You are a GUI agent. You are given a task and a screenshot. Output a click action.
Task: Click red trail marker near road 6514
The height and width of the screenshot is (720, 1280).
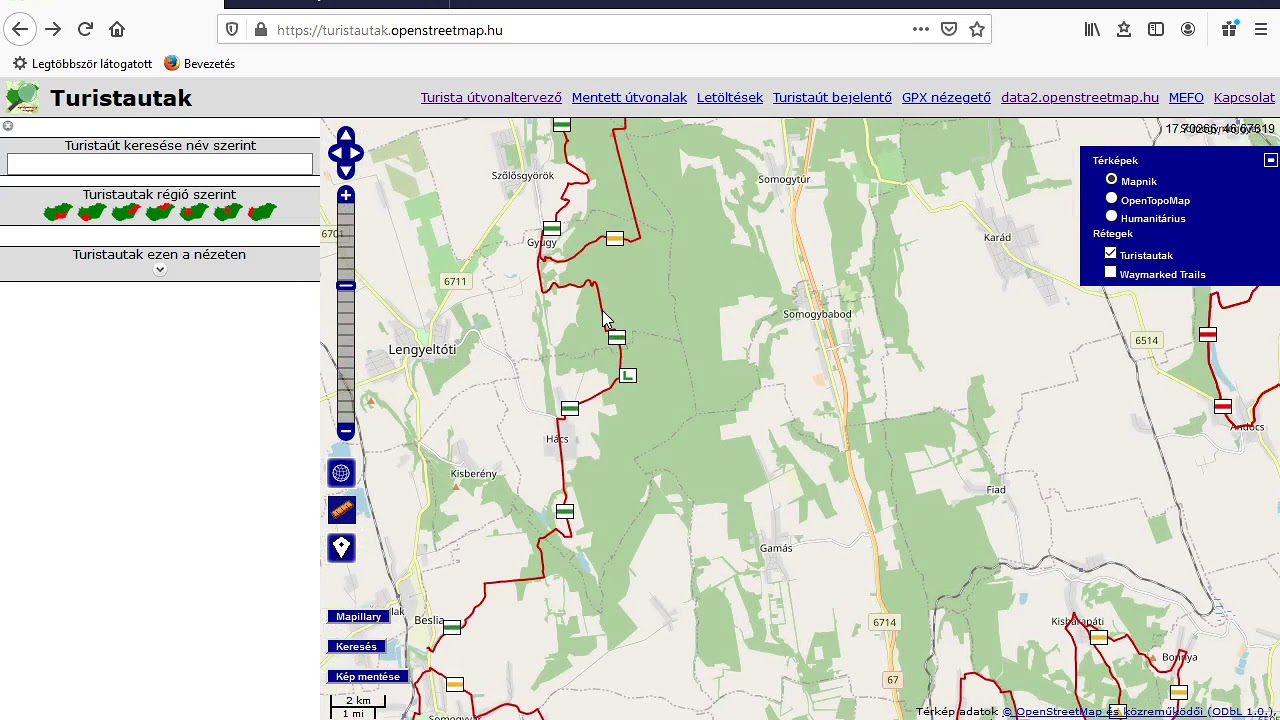[1208, 334]
